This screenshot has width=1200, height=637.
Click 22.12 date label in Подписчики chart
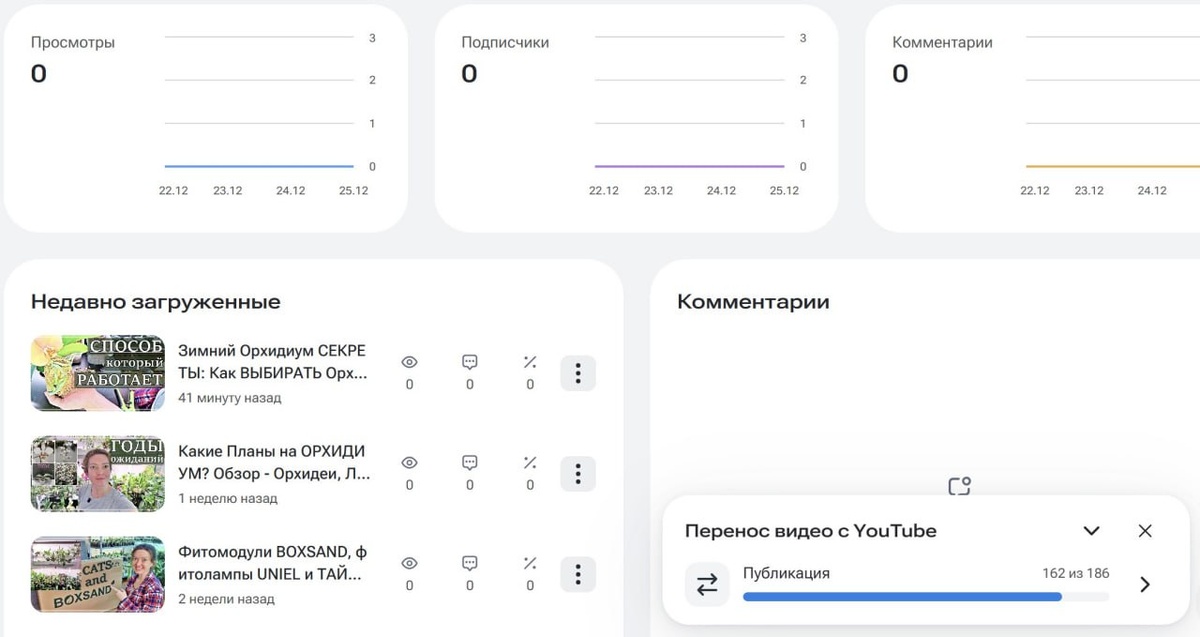(x=604, y=190)
